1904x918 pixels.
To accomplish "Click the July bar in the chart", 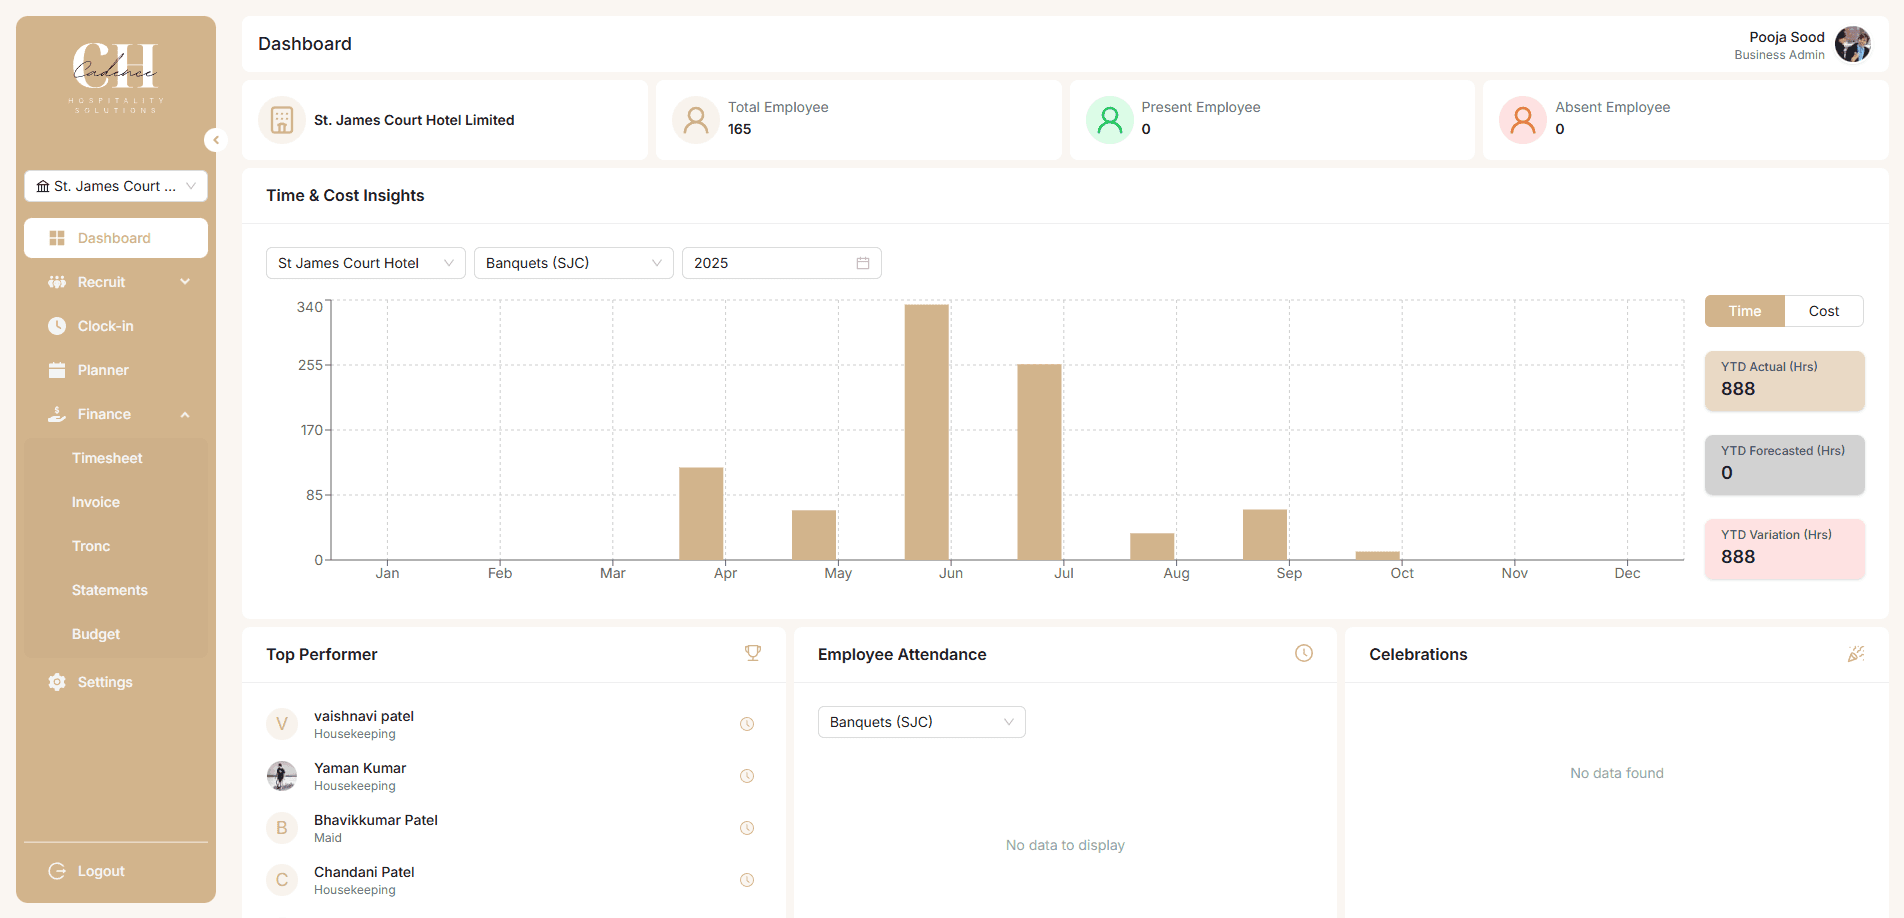I will point(1040,462).
